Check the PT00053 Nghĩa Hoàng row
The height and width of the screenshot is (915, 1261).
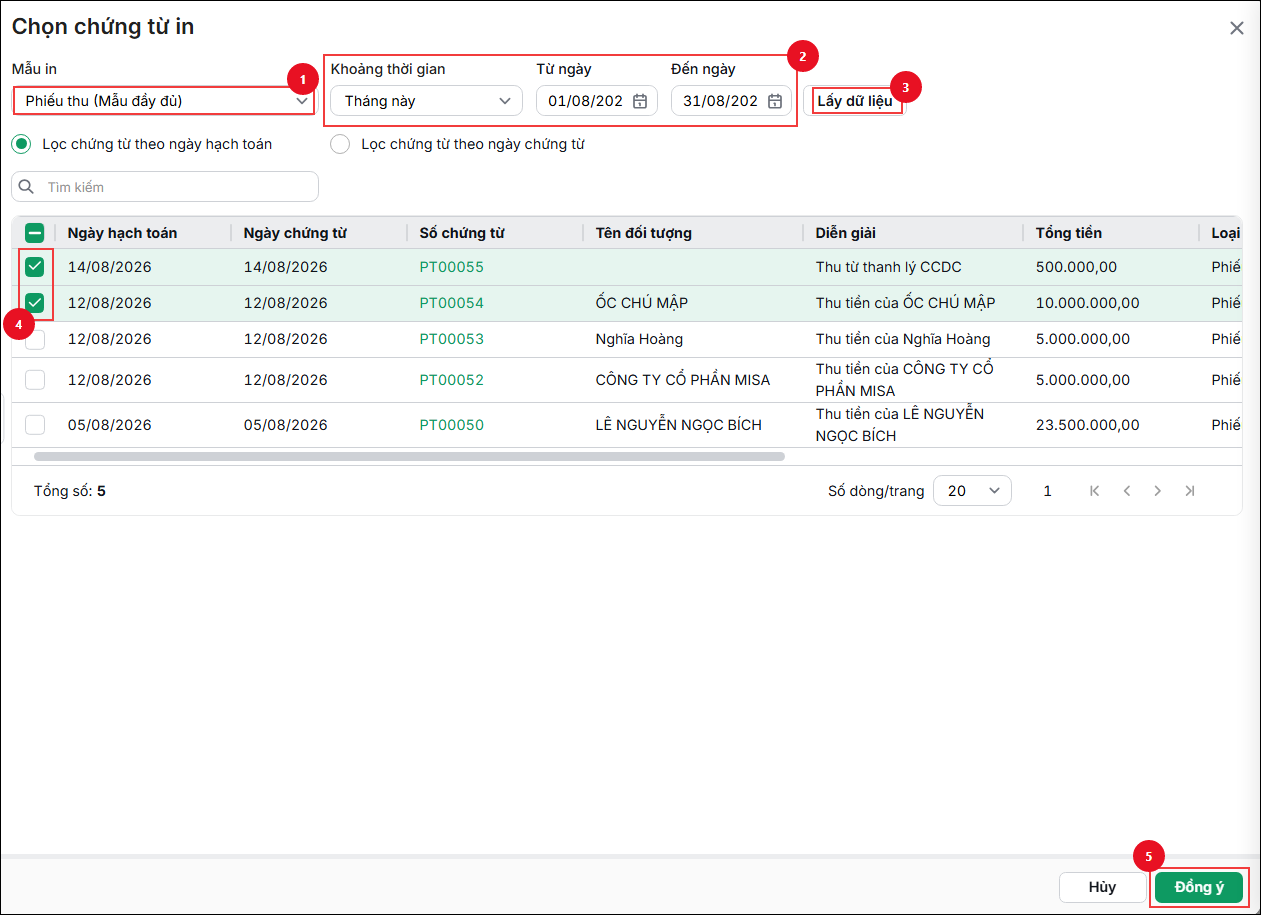35,340
